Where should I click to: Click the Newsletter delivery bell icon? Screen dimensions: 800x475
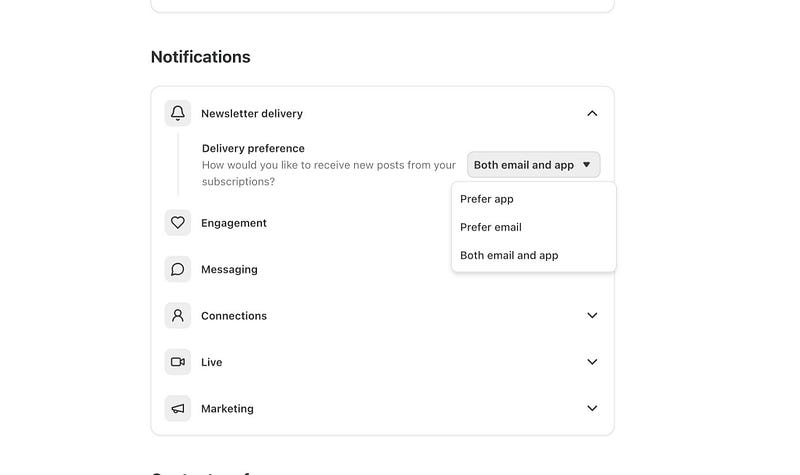tap(178, 113)
